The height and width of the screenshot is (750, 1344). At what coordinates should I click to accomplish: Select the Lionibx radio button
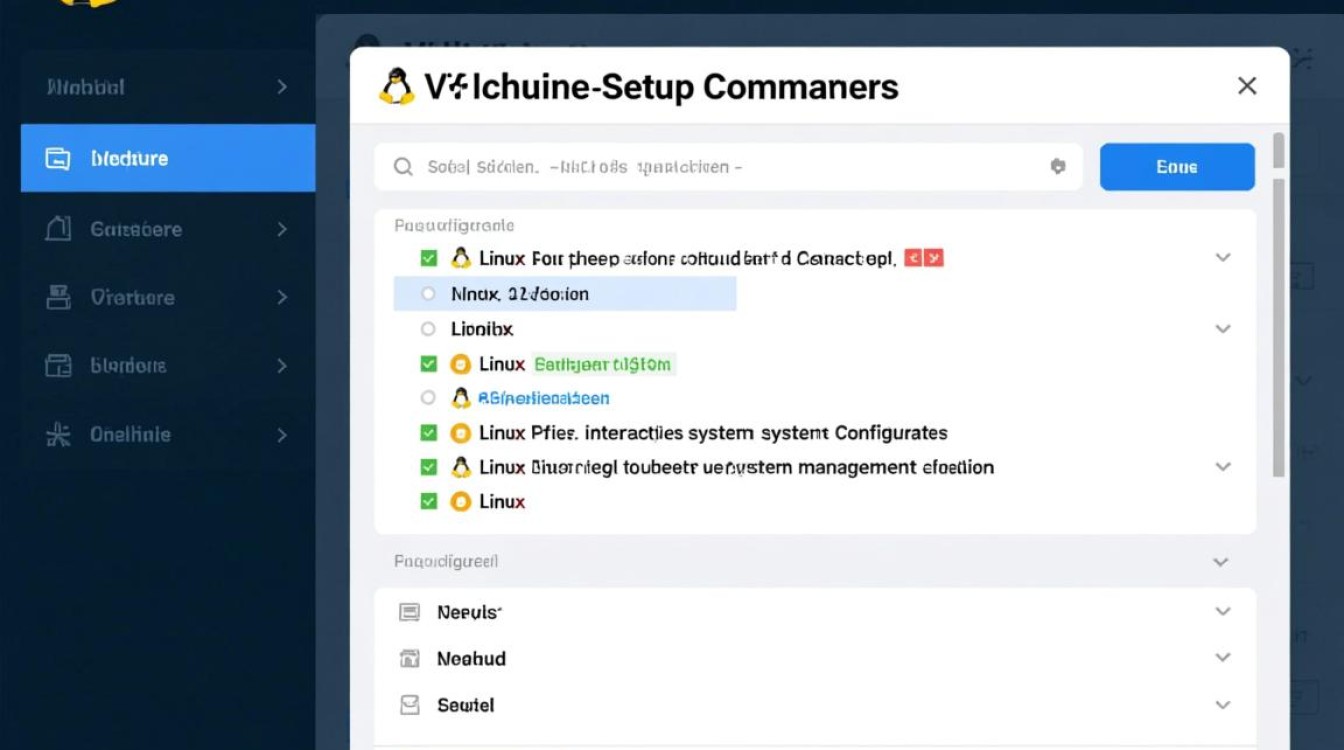click(x=429, y=328)
